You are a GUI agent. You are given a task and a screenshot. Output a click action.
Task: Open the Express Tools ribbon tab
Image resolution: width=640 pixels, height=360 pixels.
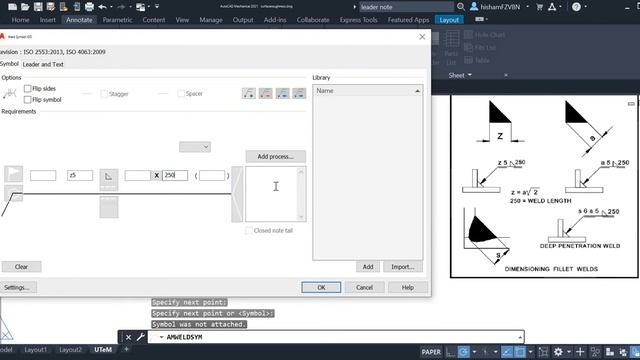click(x=358, y=20)
